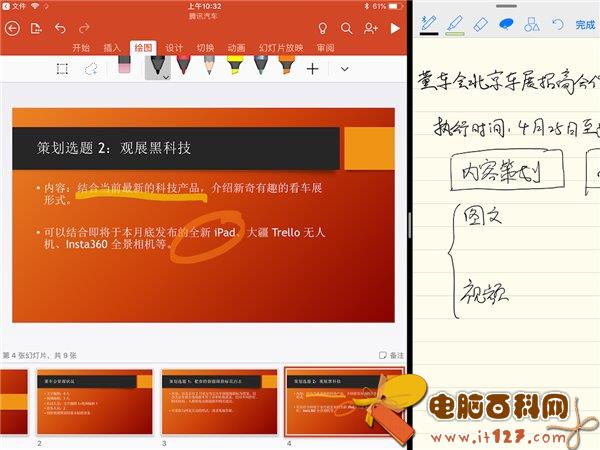
Task: Open the 备注 notes button
Action: [392, 355]
